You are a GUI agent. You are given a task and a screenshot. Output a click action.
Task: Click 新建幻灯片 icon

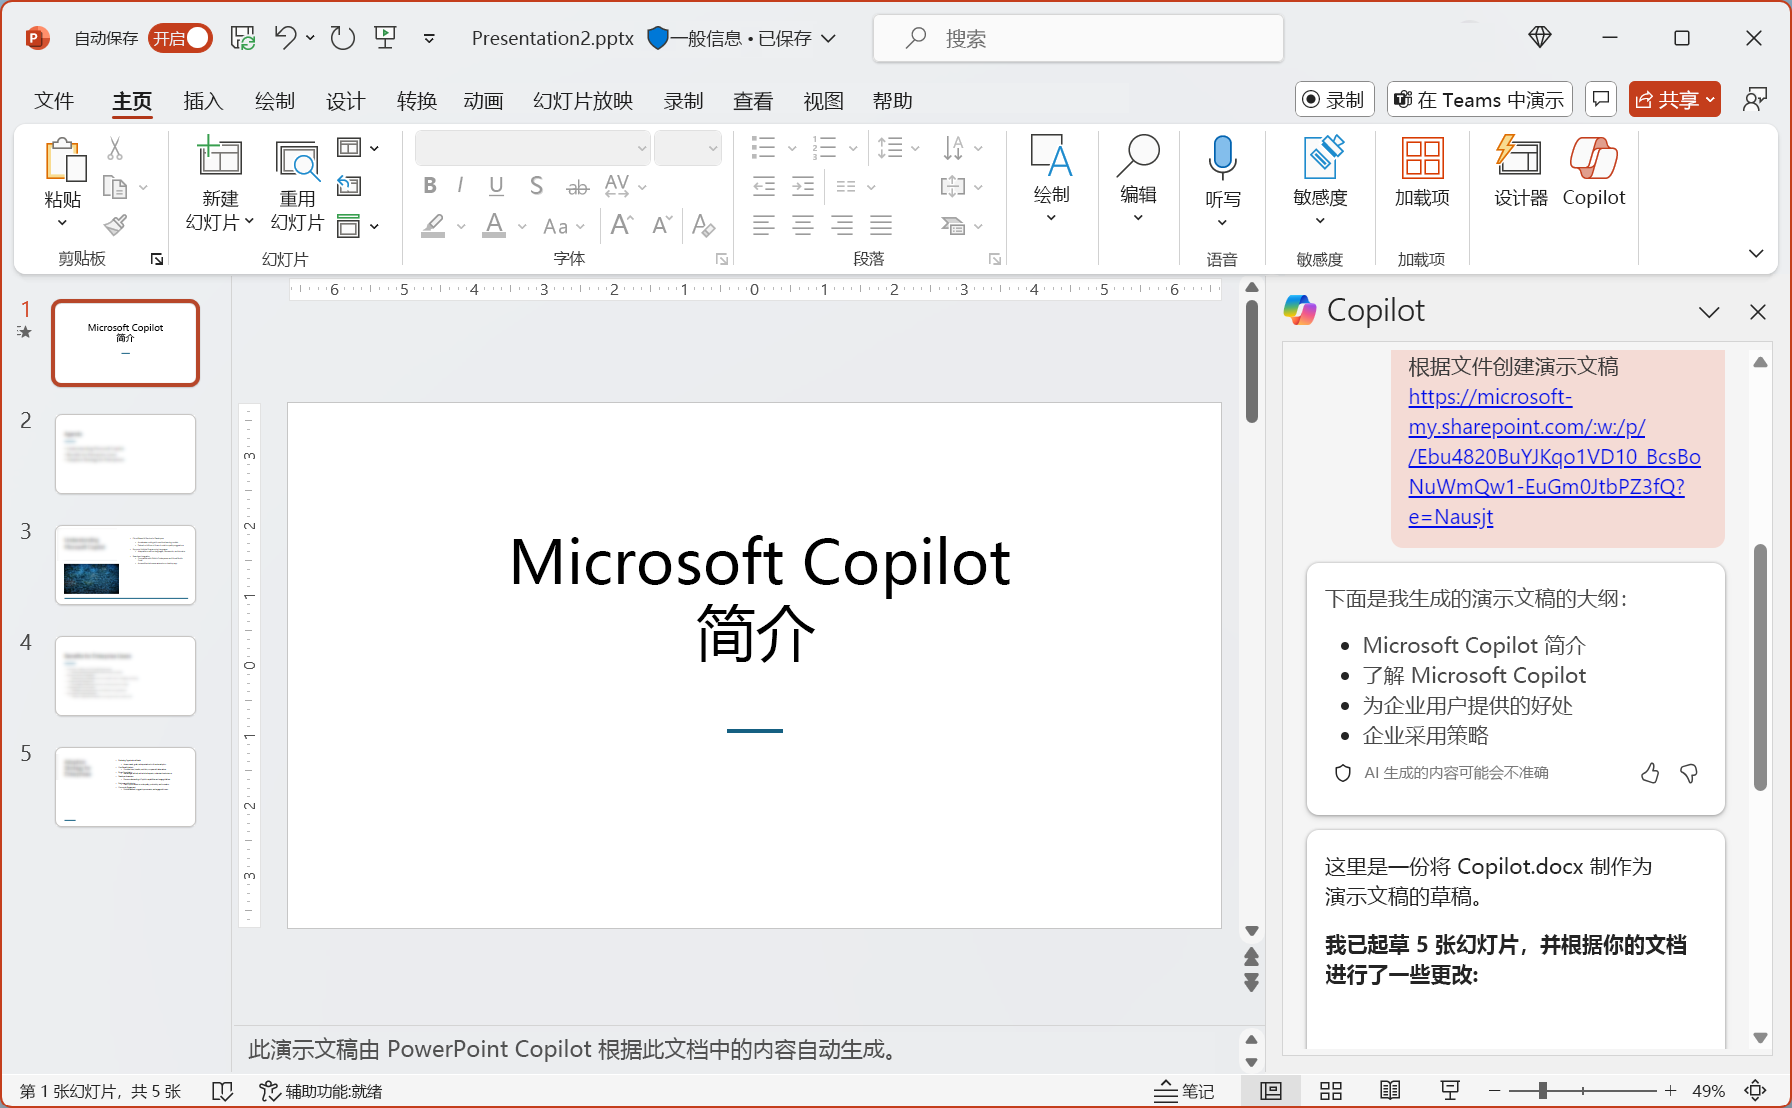(219, 158)
